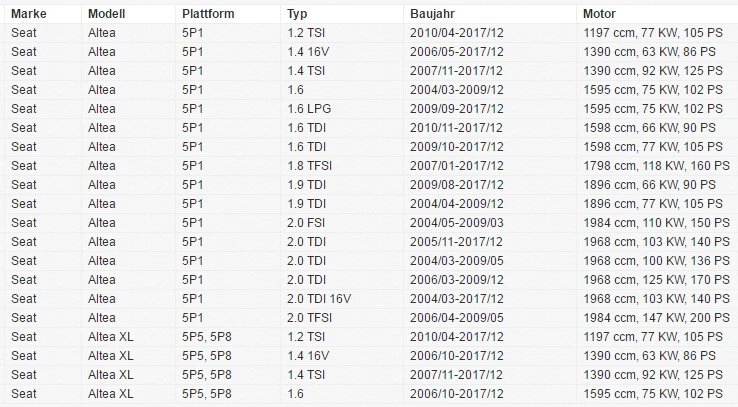Select the 2006/05-2017/12 Baujahr cell
738x407 pixels.
click(x=490, y=52)
